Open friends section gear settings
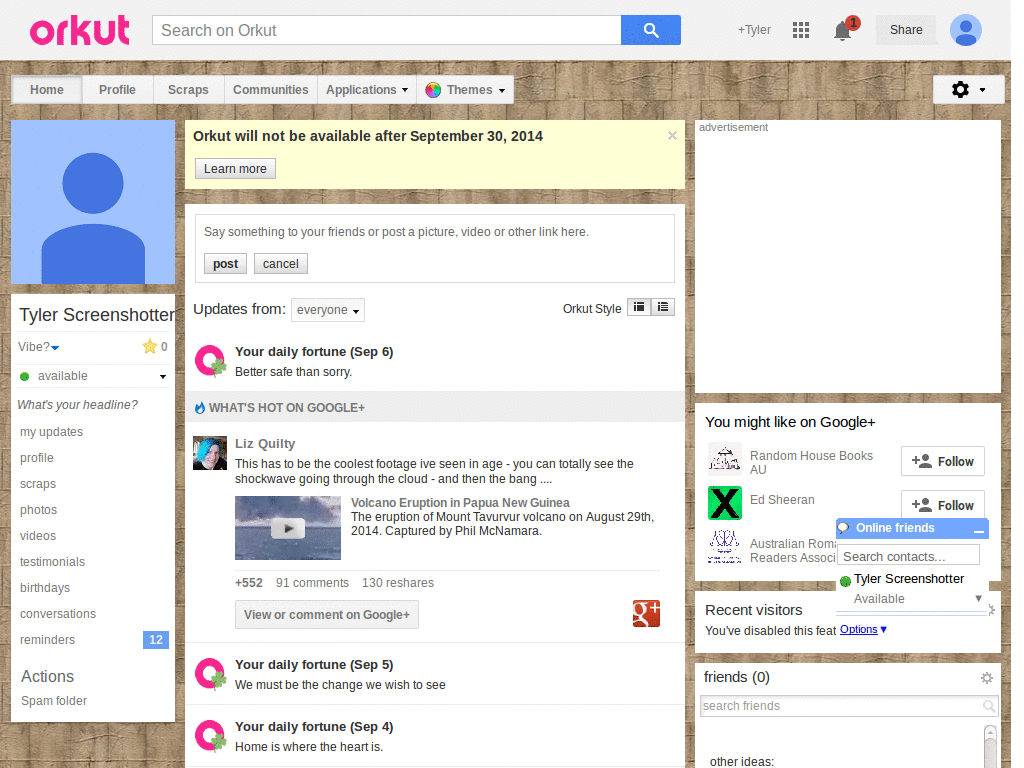 tap(987, 678)
